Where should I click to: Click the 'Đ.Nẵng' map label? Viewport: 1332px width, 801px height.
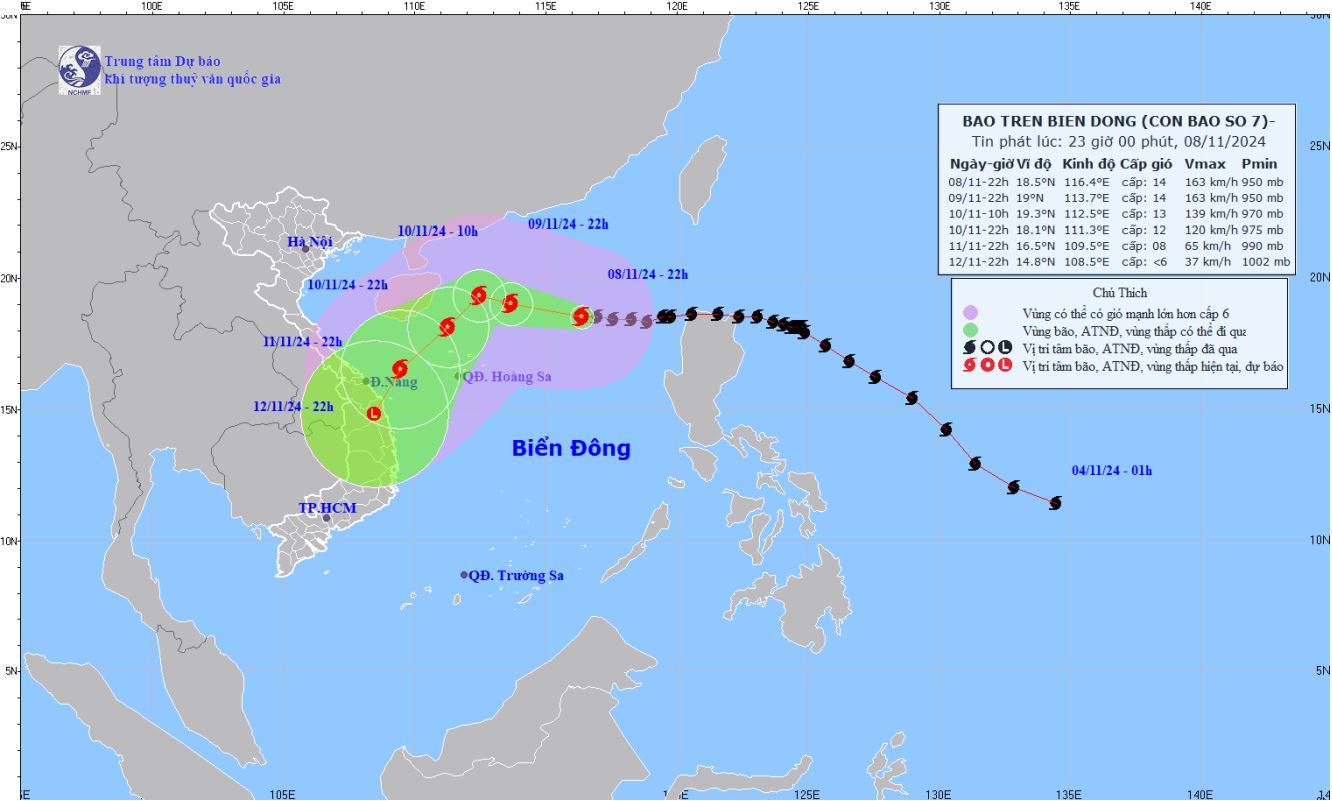(x=394, y=382)
